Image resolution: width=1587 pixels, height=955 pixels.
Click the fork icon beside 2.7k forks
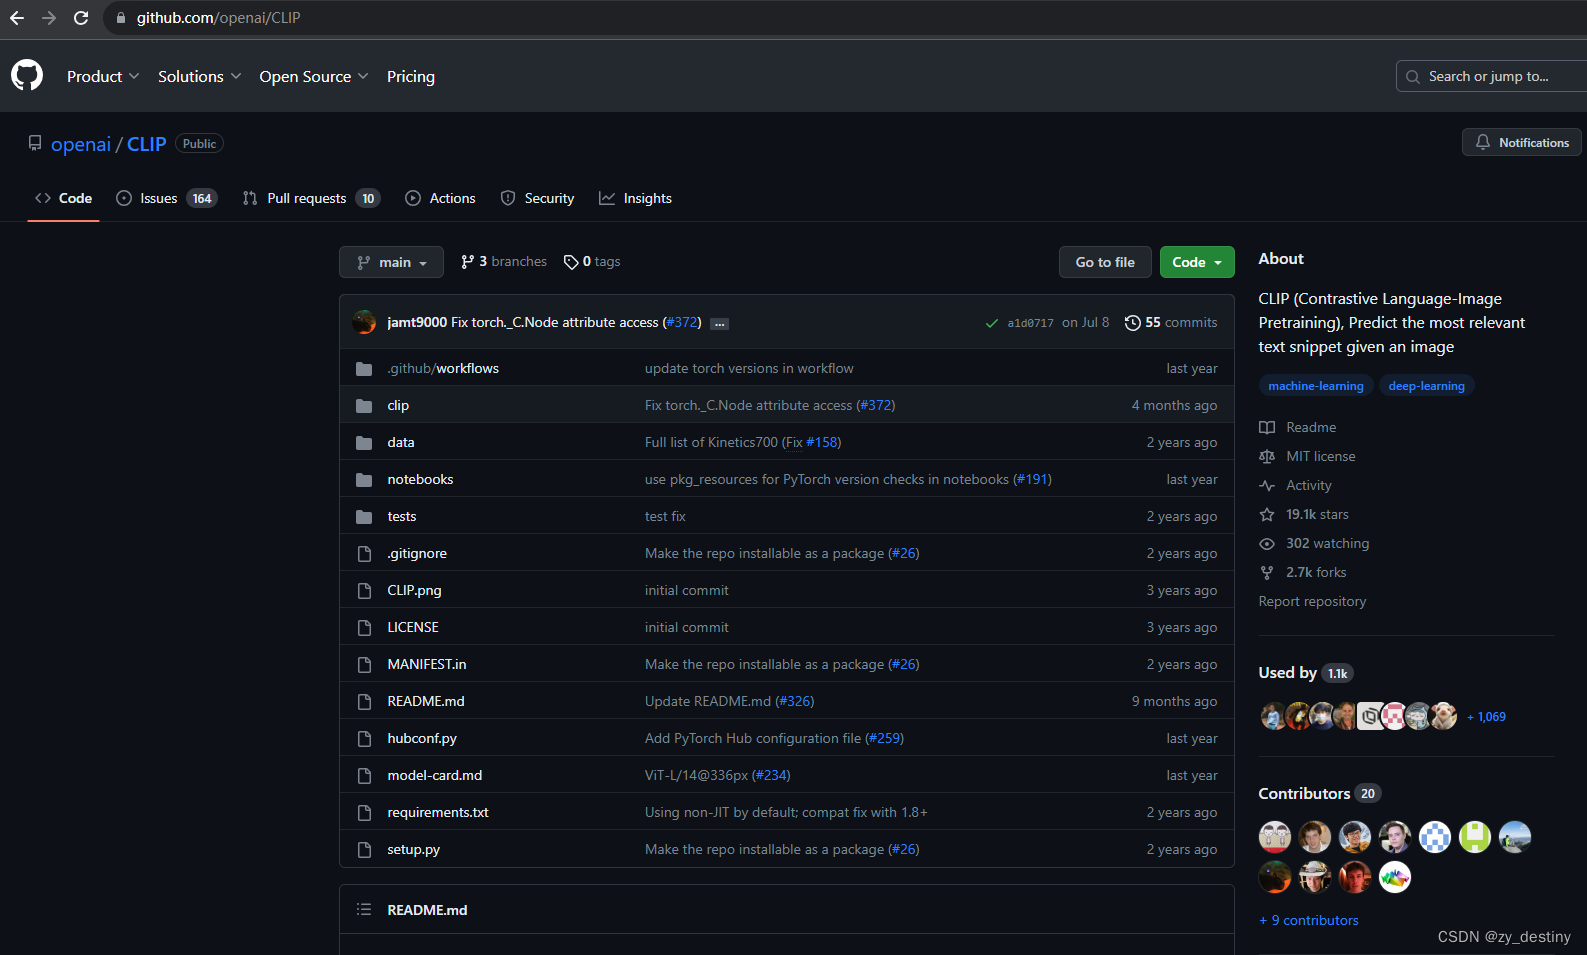point(1267,572)
